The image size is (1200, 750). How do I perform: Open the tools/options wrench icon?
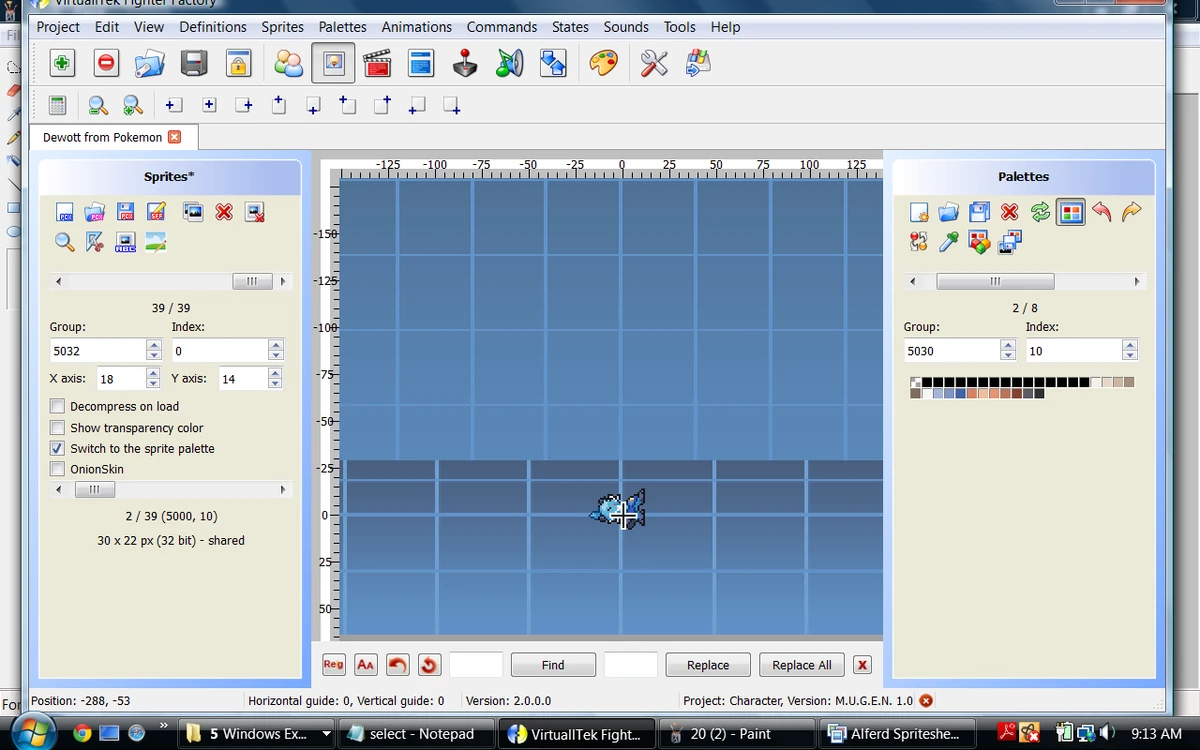652,63
